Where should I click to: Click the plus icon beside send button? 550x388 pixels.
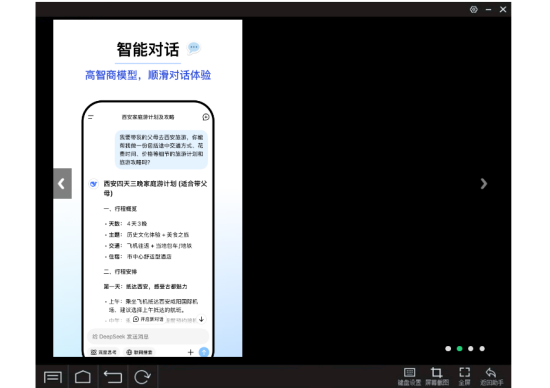[190, 352]
